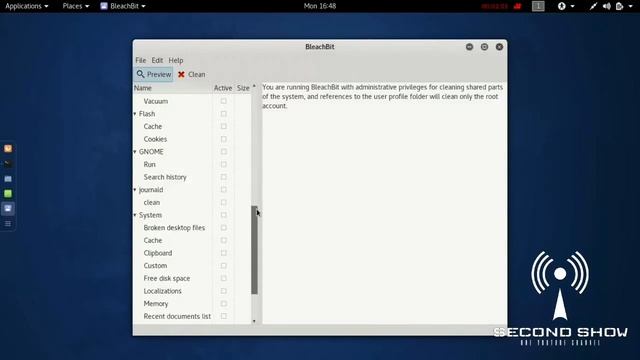The width and height of the screenshot is (640, 360).
Task: Enable the Free disk space checkbox
Action: click(x=224, y=278)
